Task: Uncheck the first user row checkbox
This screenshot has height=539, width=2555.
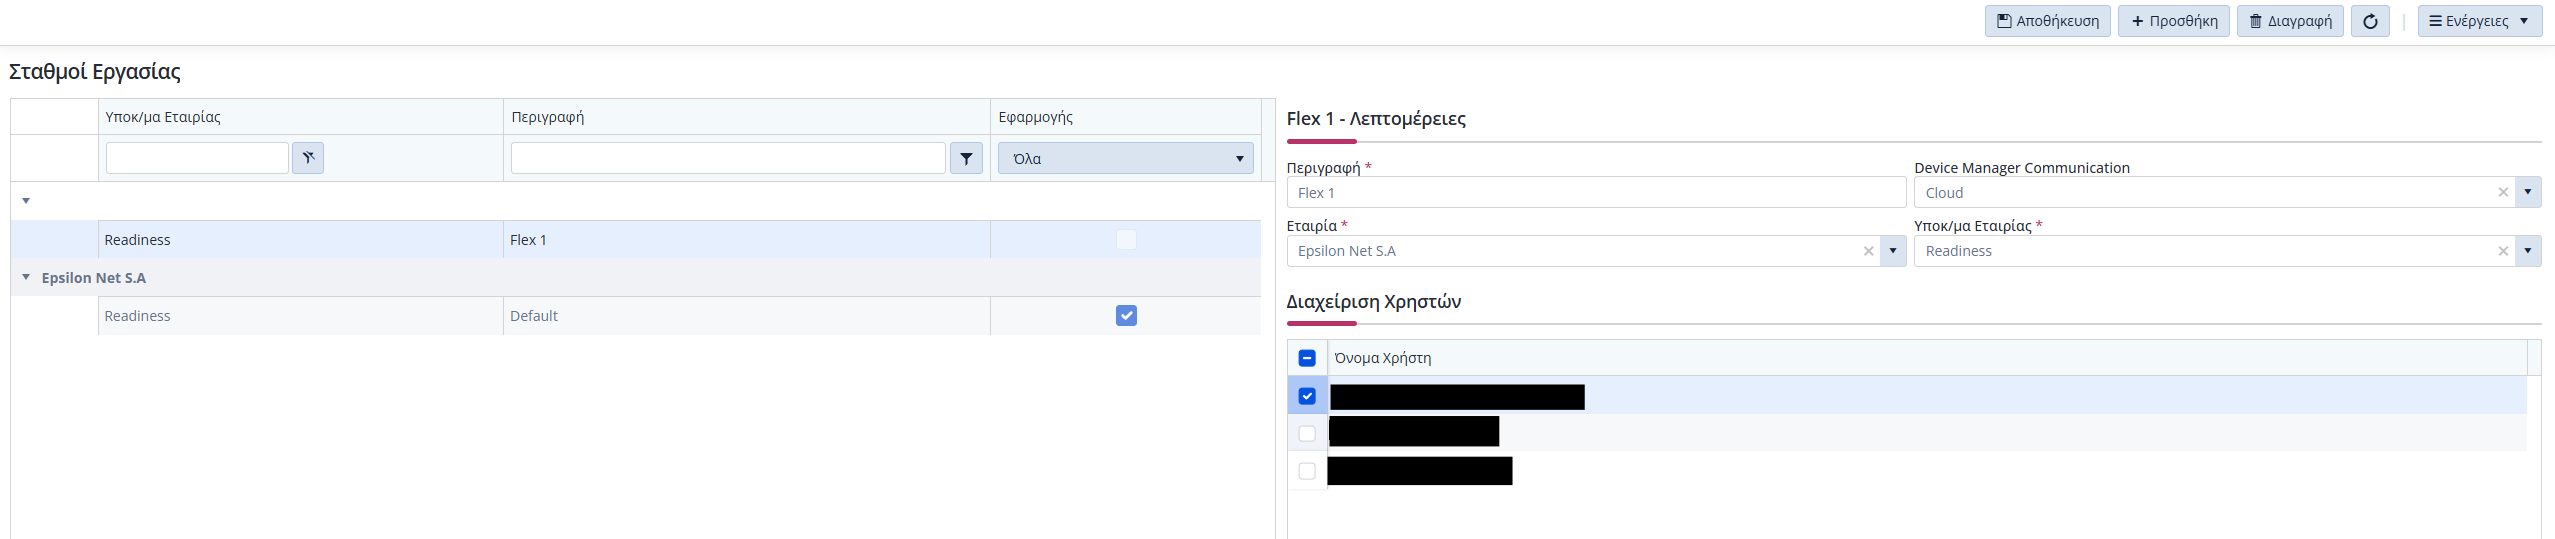Action: pos(1307,396)
